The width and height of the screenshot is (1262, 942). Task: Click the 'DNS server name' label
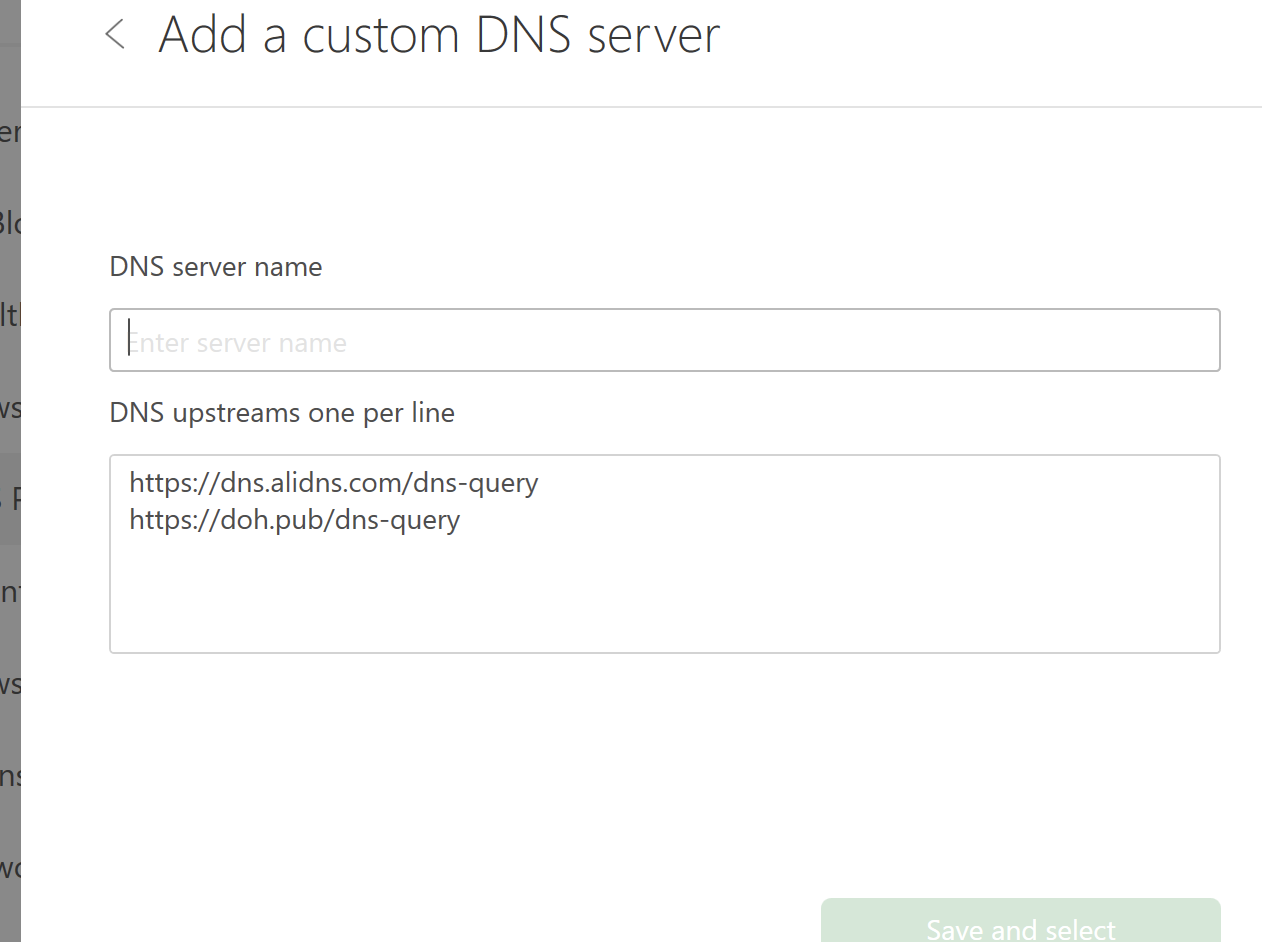pos(216,267)
